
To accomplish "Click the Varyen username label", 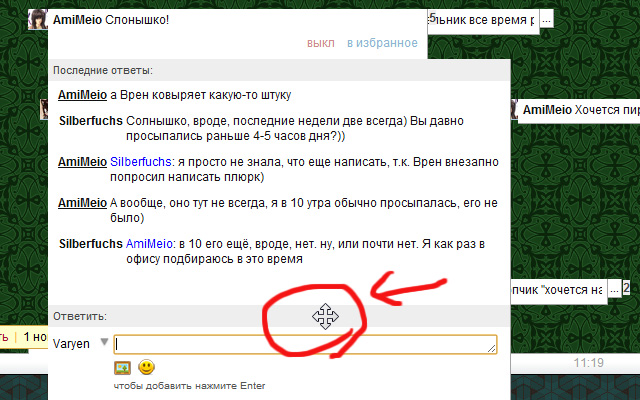I will [71, 344].
